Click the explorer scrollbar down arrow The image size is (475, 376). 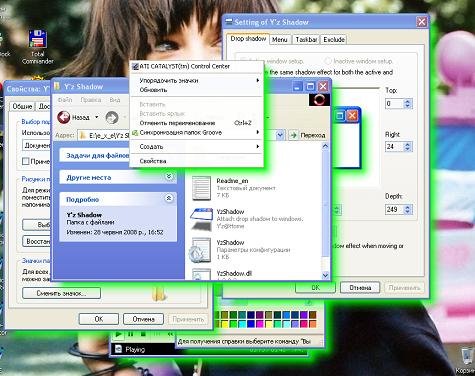coord(325,275)
